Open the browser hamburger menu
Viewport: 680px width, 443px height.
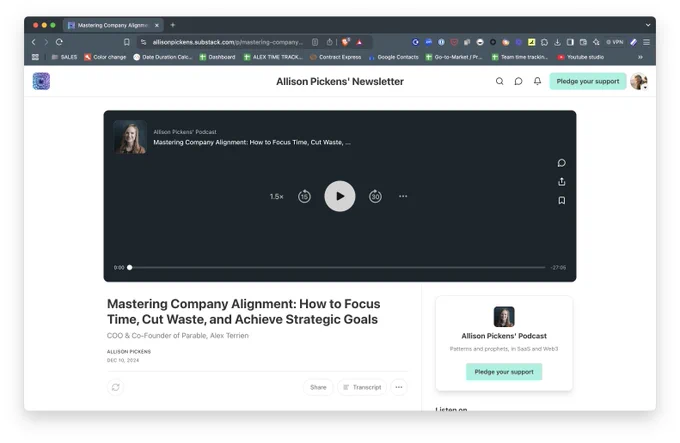pos(647,42)
